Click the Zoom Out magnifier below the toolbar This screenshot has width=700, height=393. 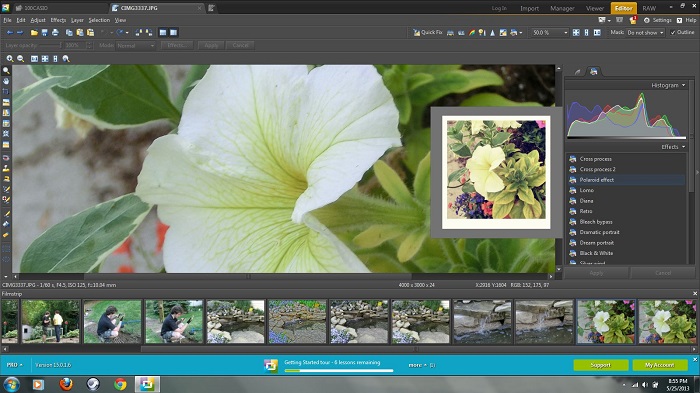21,59
